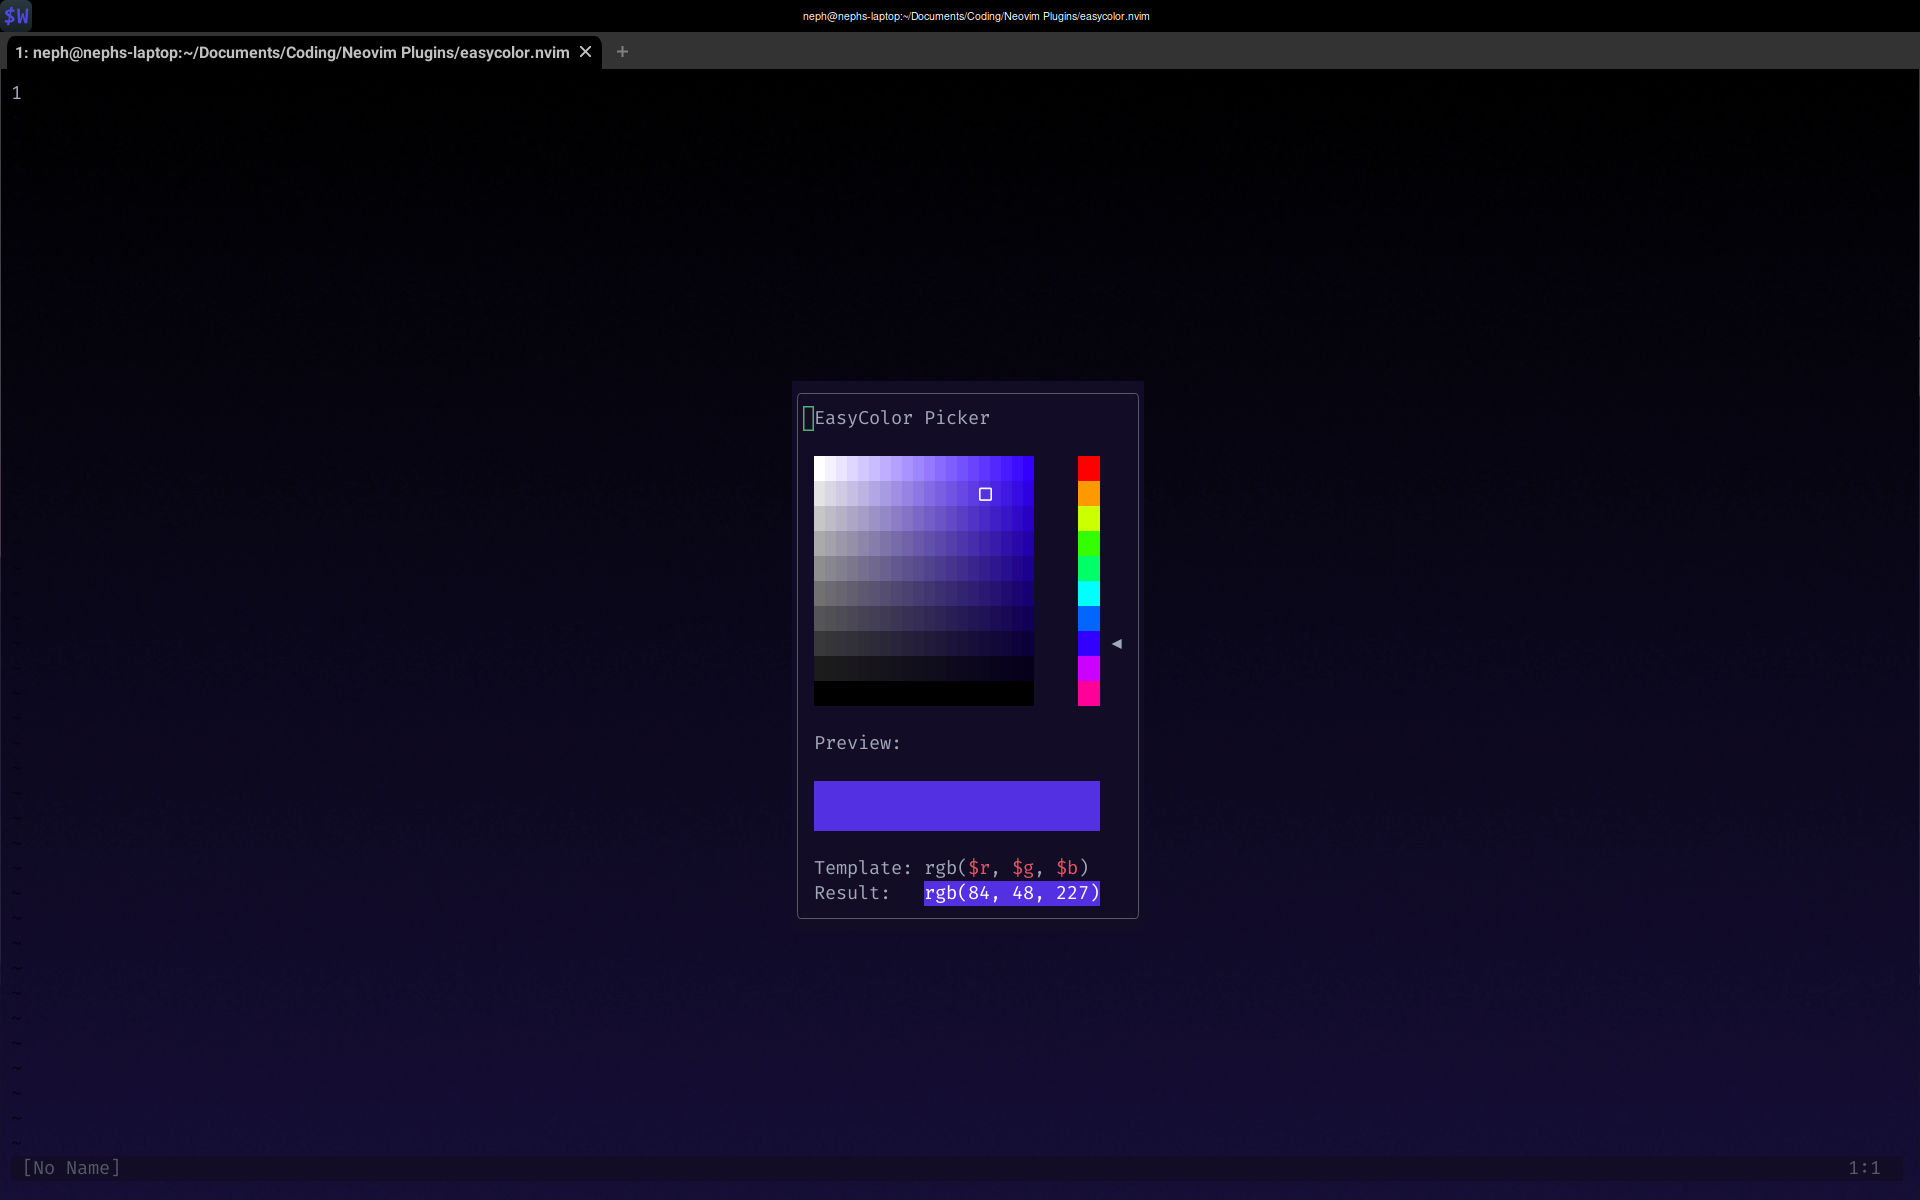Click the Preview color bar
1920x1200 pixels.
(x=956, y=806)
